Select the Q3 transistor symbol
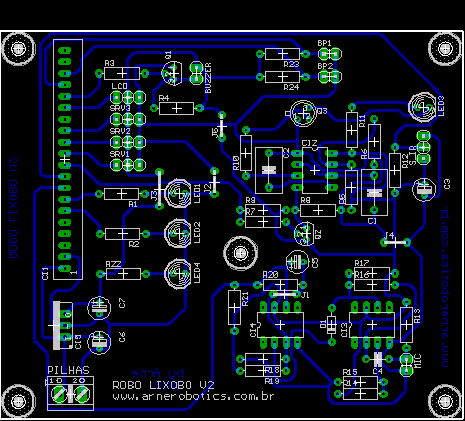The image size is (465, 421). (303, 113)
